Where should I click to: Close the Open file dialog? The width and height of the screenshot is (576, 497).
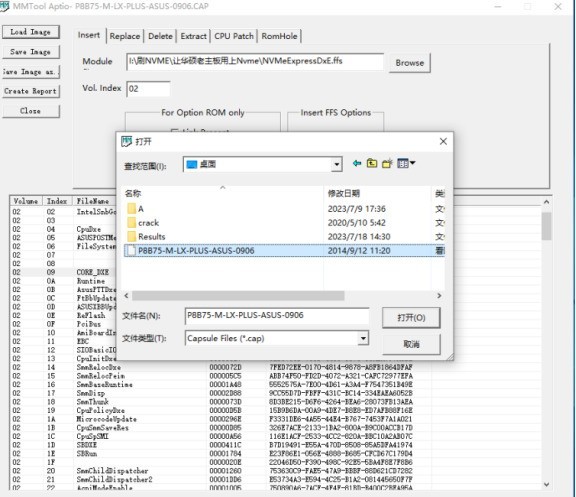(443, 141)
